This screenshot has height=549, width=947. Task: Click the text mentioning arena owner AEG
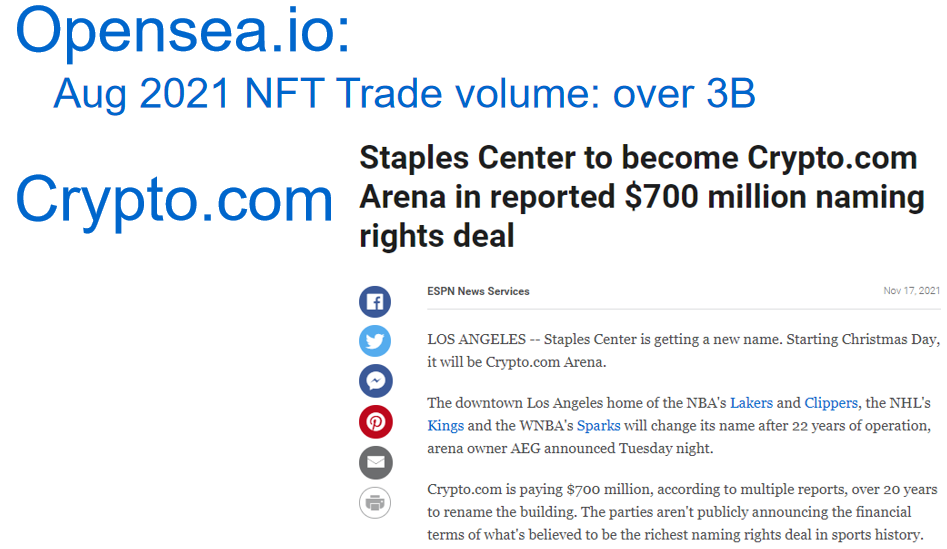(x=570, y=449)
